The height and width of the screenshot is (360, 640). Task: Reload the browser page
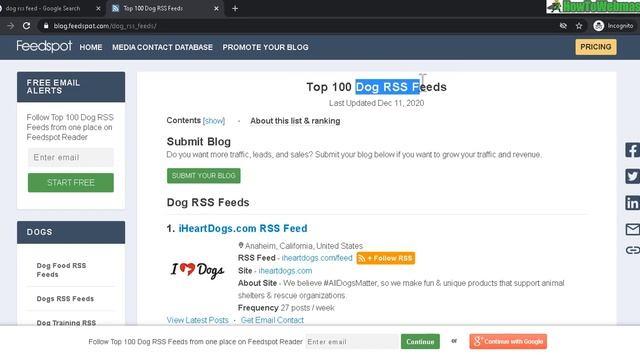point(27,26)
